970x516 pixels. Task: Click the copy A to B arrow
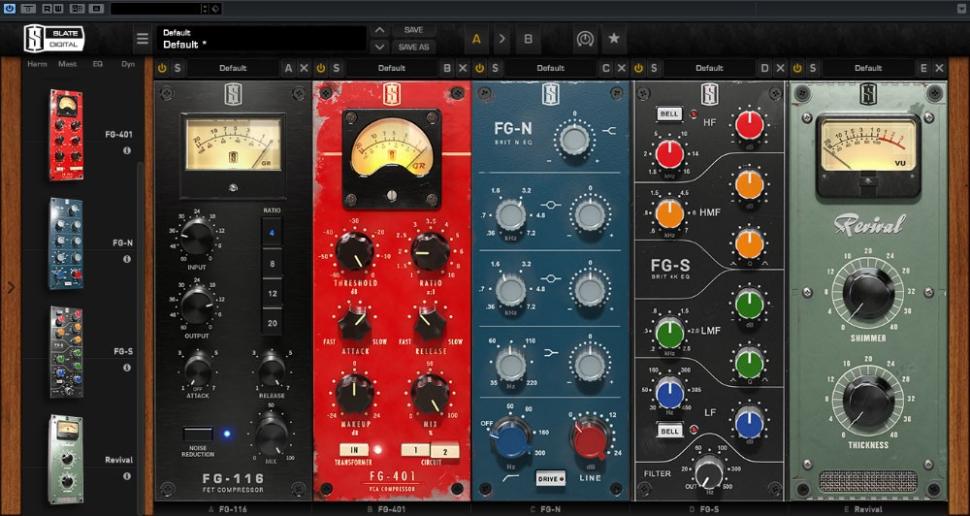click(x=502, y=39)
